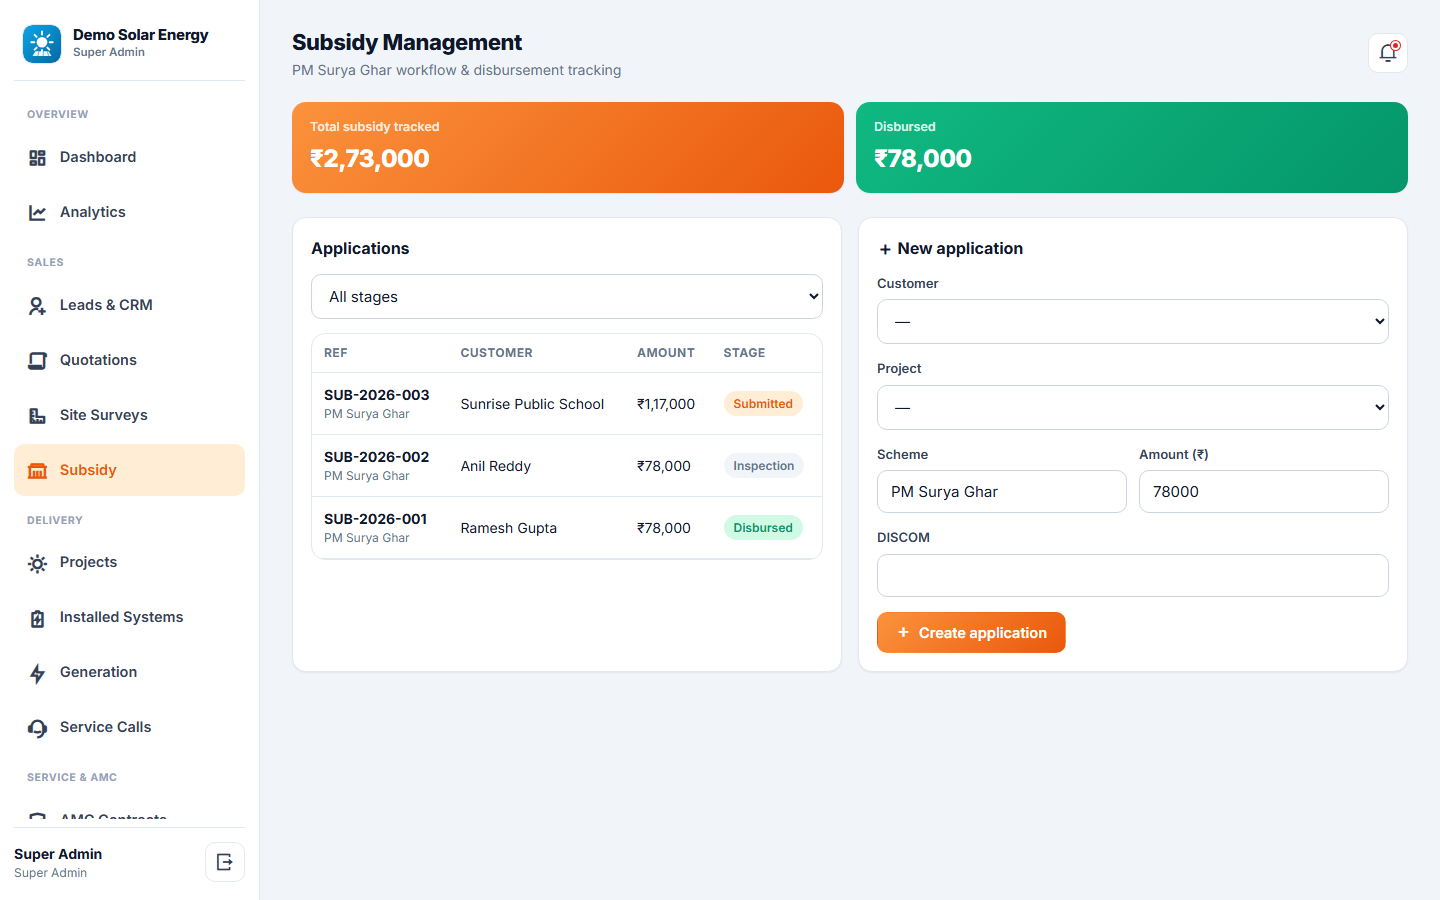Click the Site Surveys icon
1440x900 pixels.
(37, 416)
